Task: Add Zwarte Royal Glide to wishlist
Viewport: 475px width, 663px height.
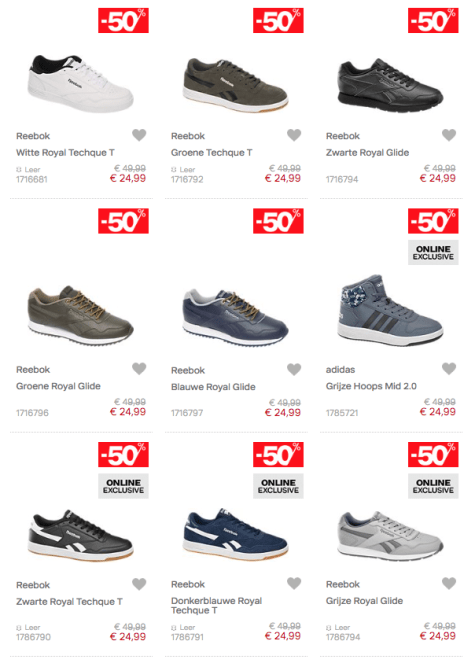Action: [449, 135]
